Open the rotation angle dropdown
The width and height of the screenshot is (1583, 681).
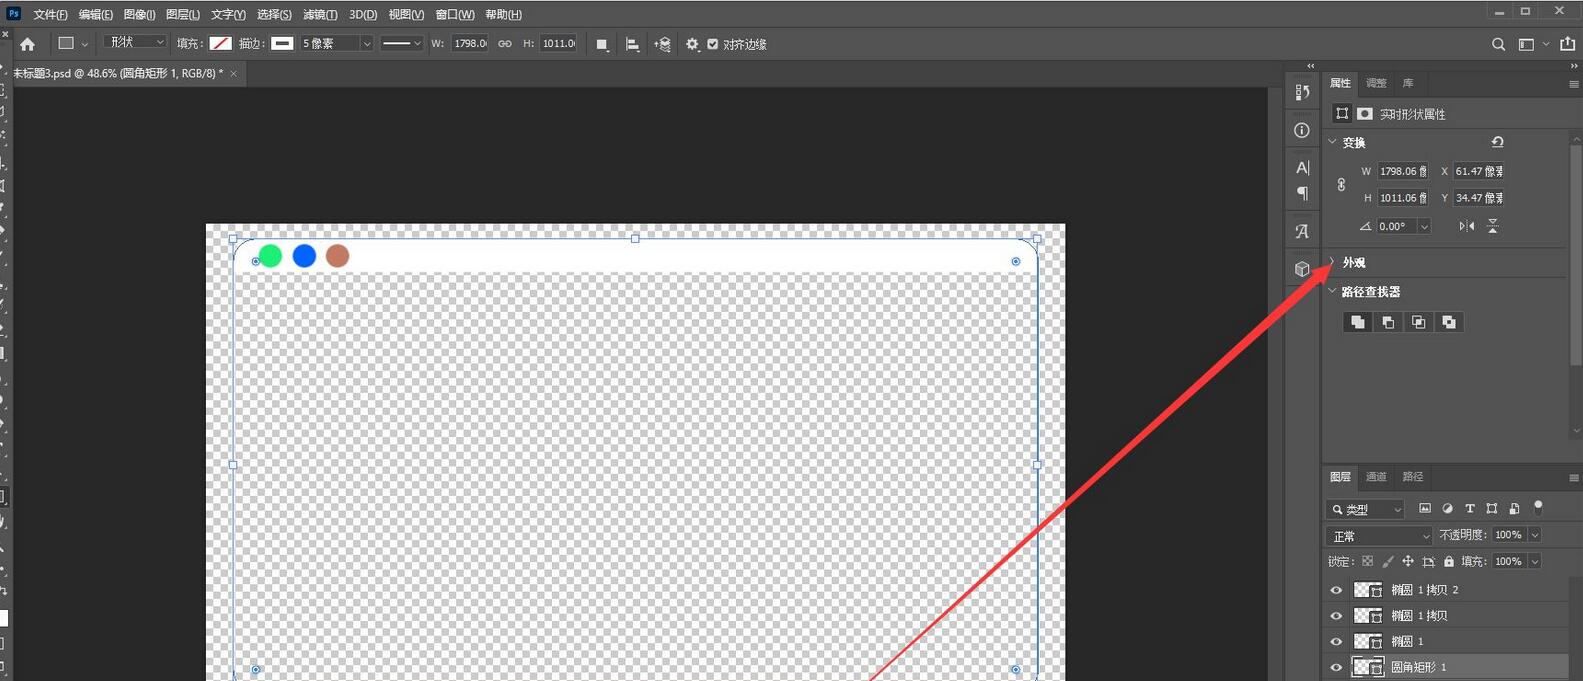click(1424, 227)
